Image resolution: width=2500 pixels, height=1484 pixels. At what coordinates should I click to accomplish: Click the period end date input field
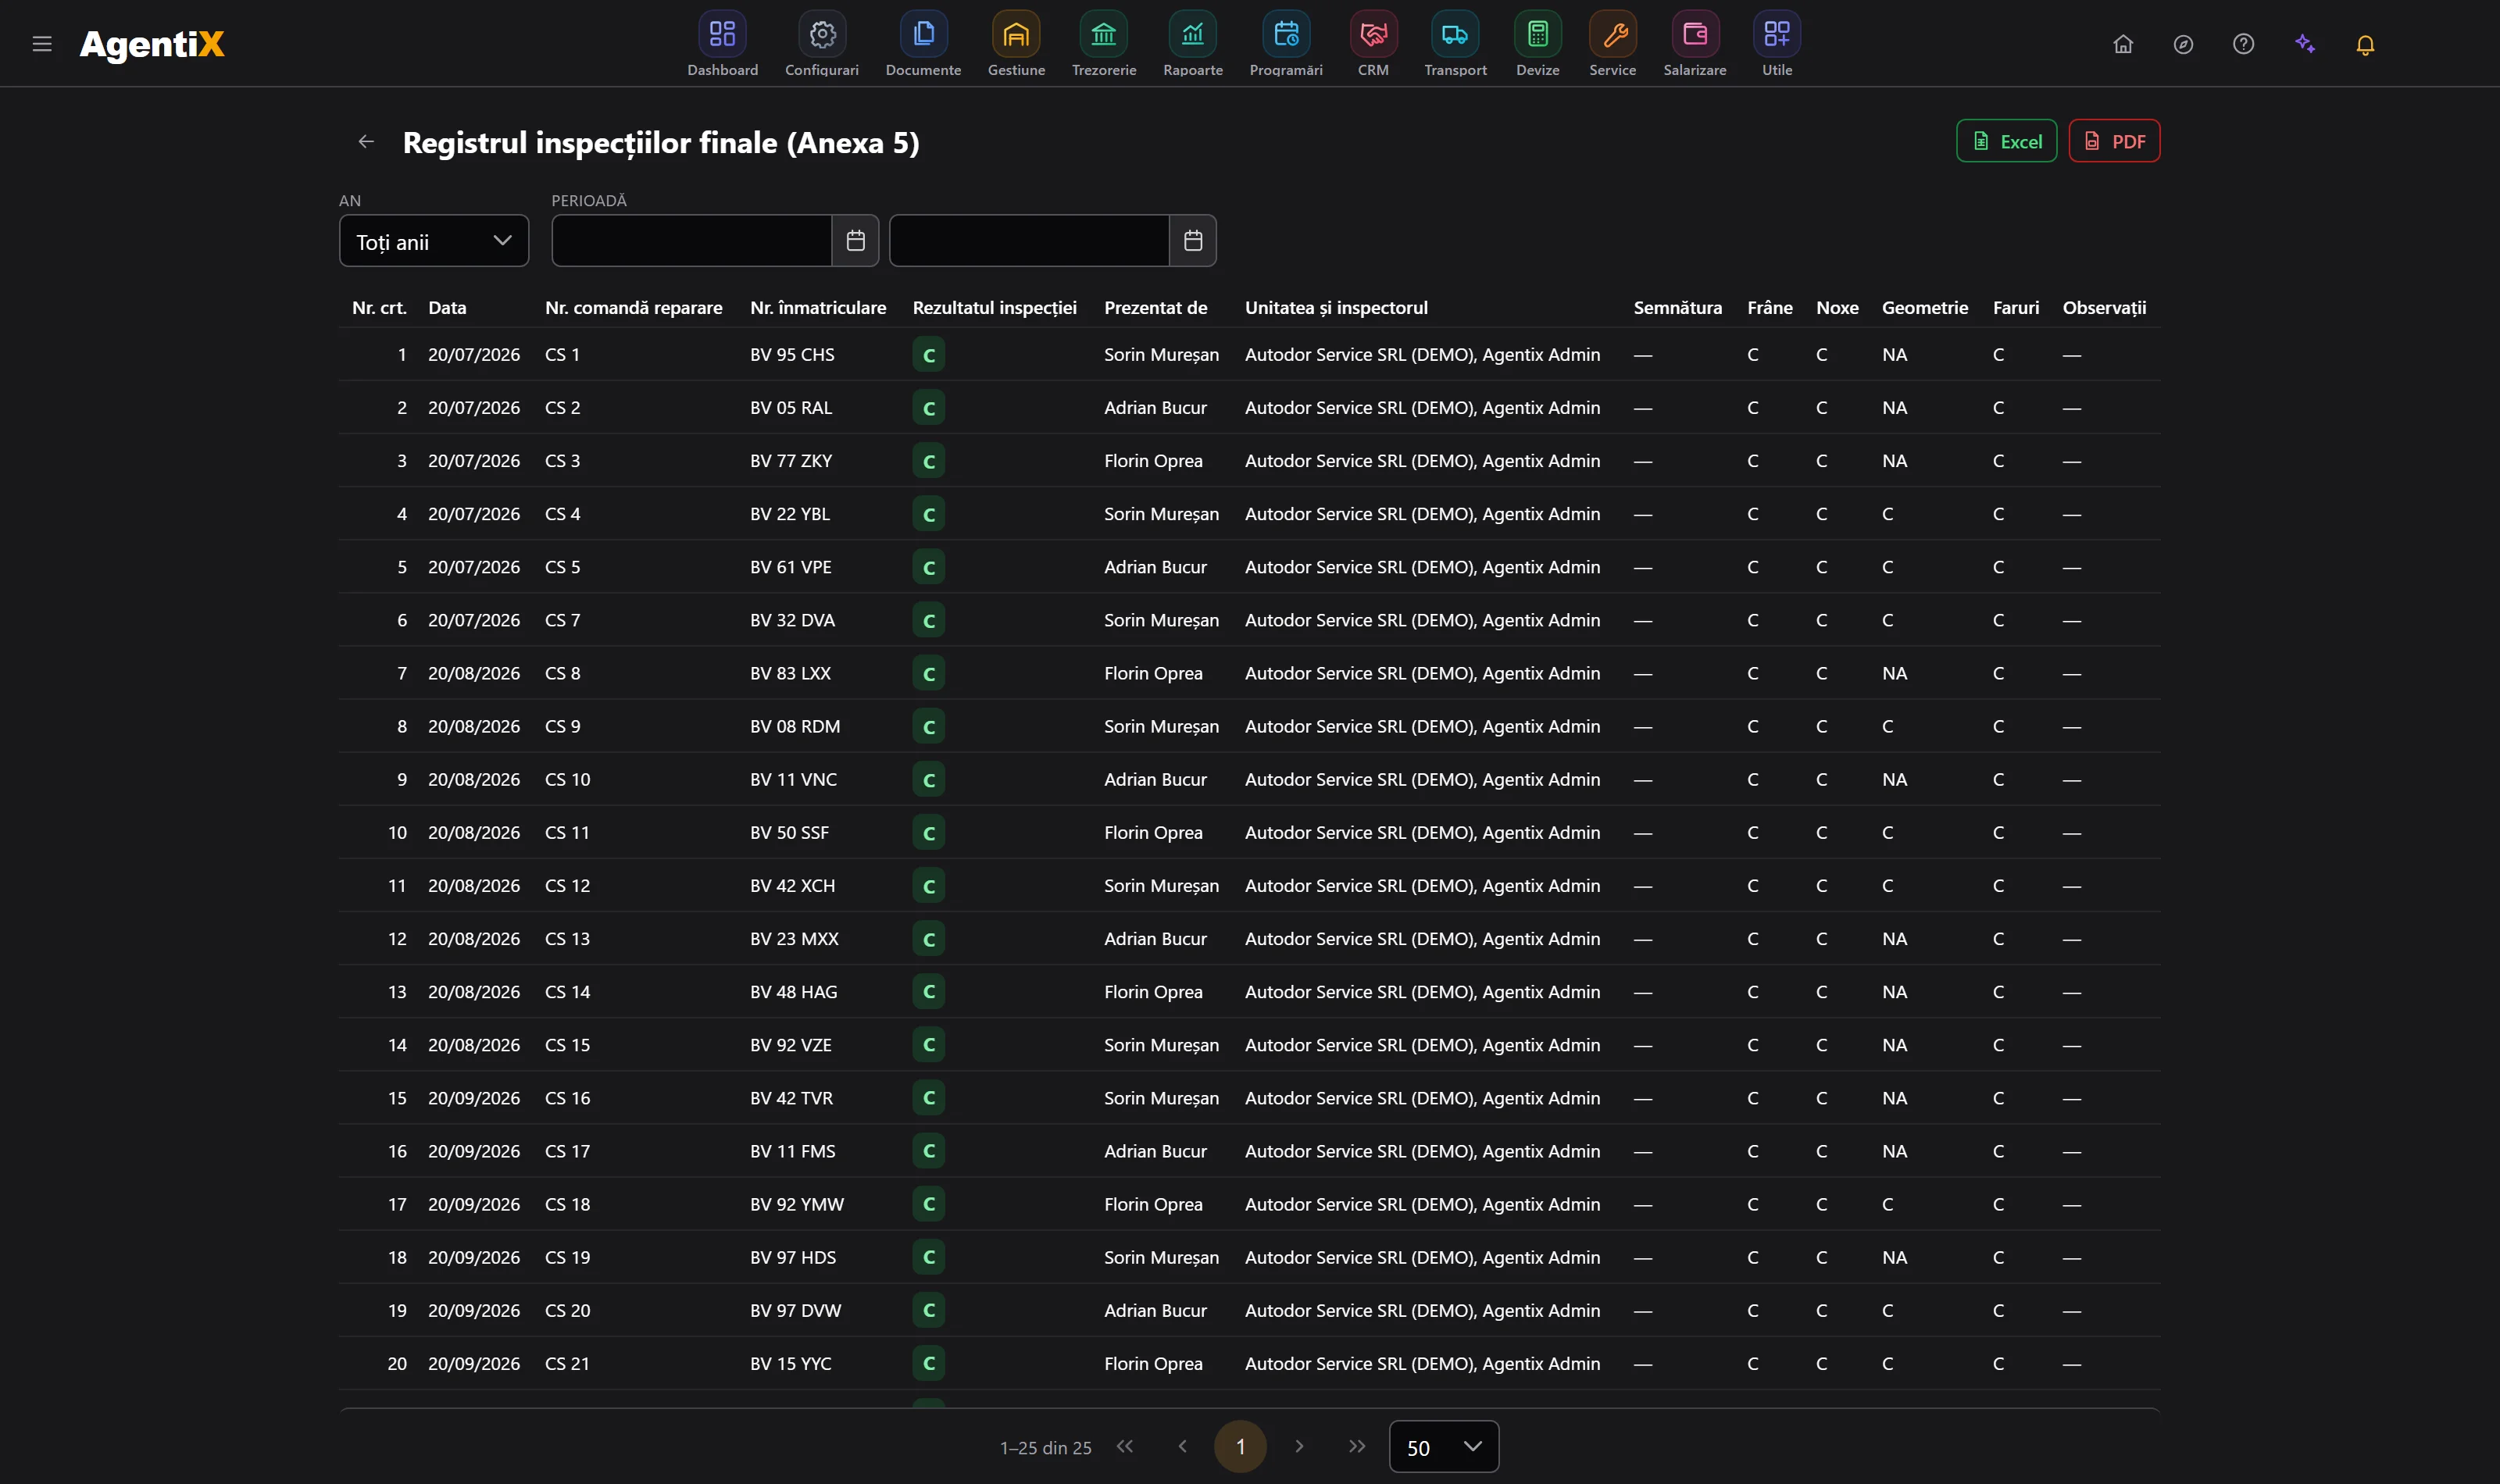click(x=1029, y=240)
